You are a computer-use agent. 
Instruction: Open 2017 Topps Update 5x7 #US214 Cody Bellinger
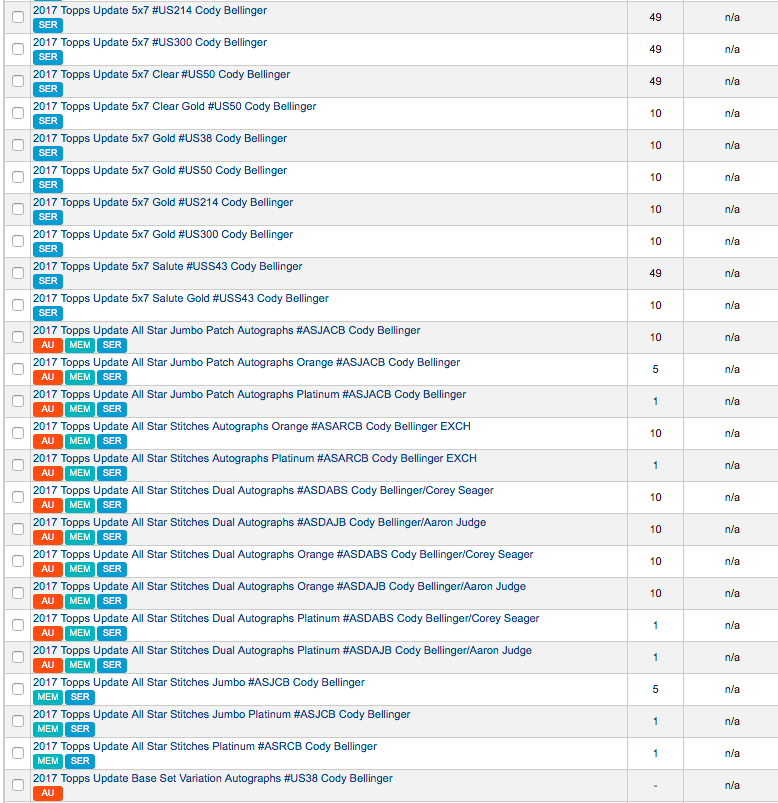pyautogui.click(x=150, y=10)
